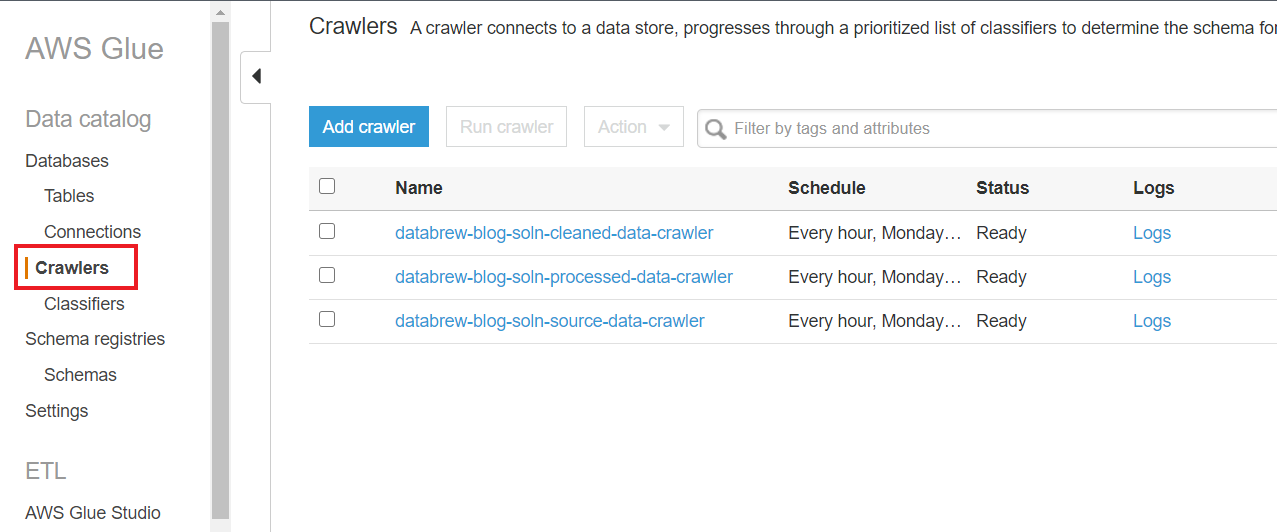Open the databrew-blog-soln-source-data-crawler link
This screenshot has height=532, width=1277.
tap(549, 321)
